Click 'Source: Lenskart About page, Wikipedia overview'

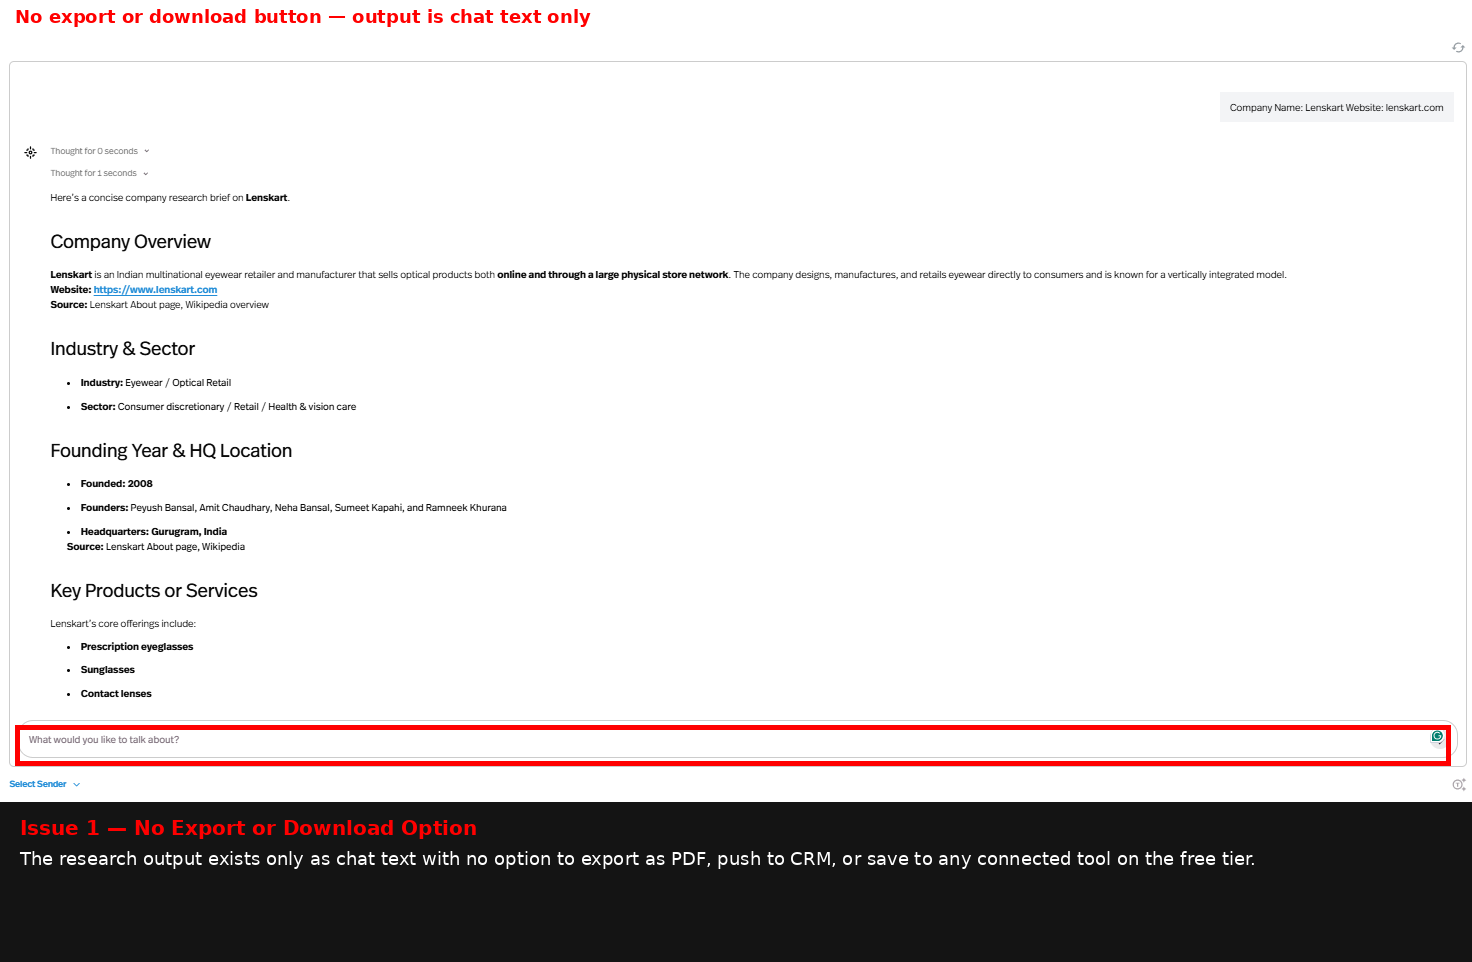pyautogui.click(x=160, y=305)
